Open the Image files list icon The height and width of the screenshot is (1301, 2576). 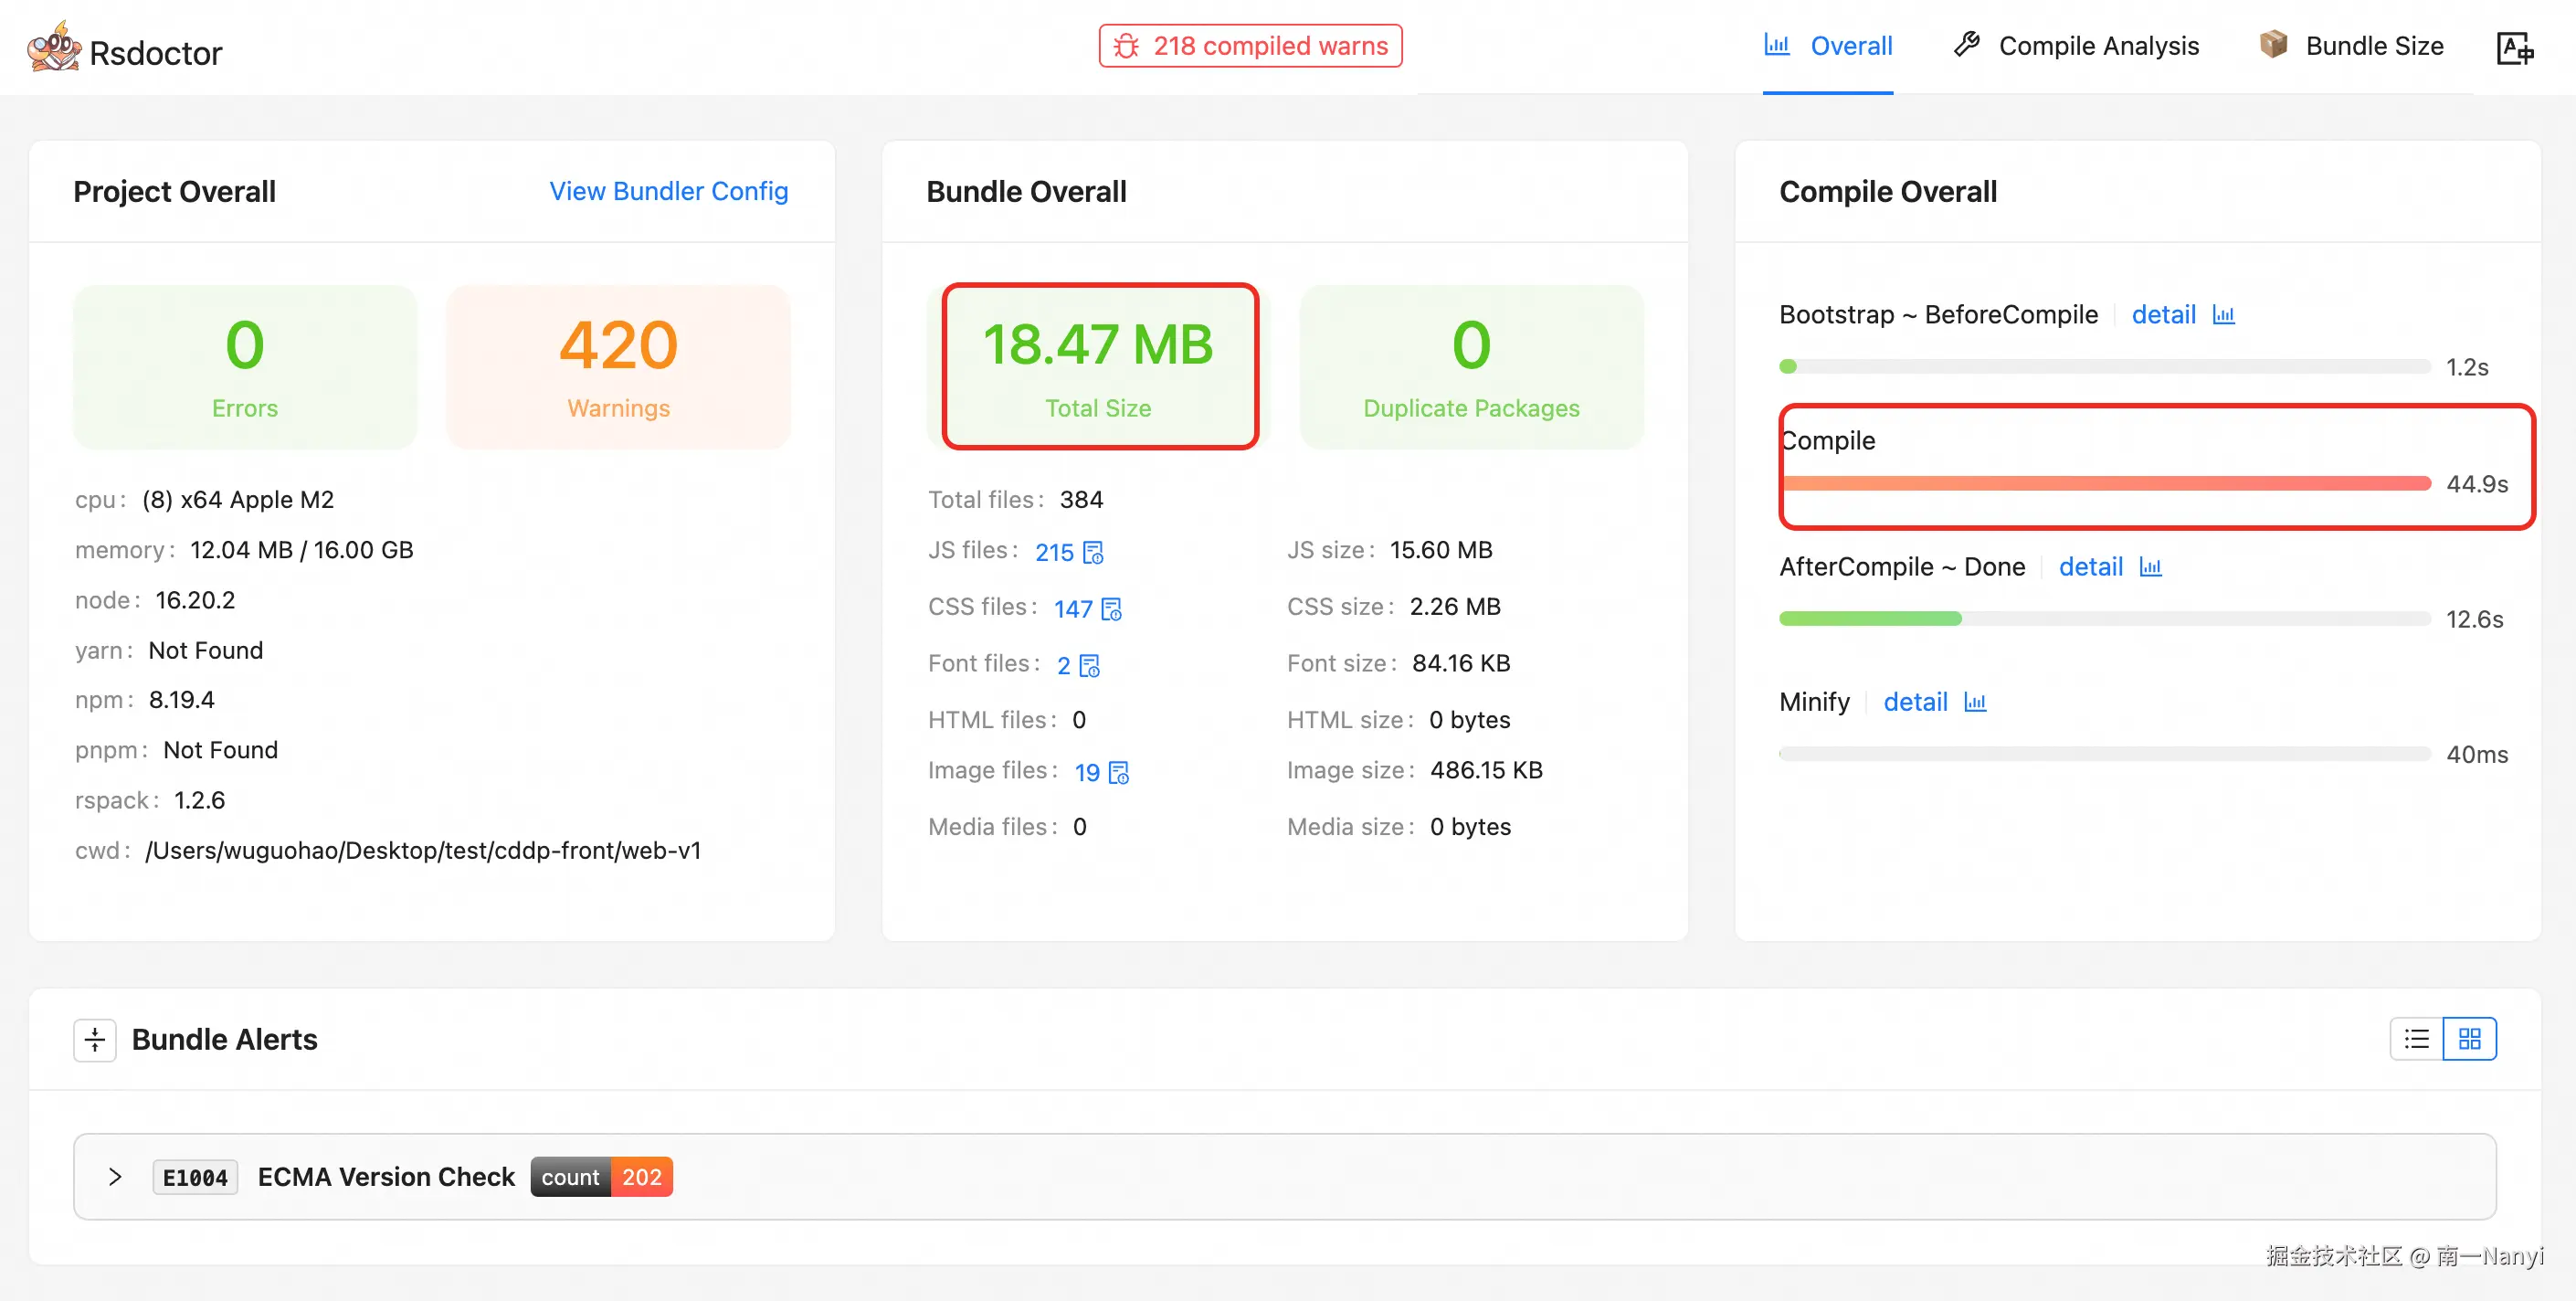tap(1118, 773)
